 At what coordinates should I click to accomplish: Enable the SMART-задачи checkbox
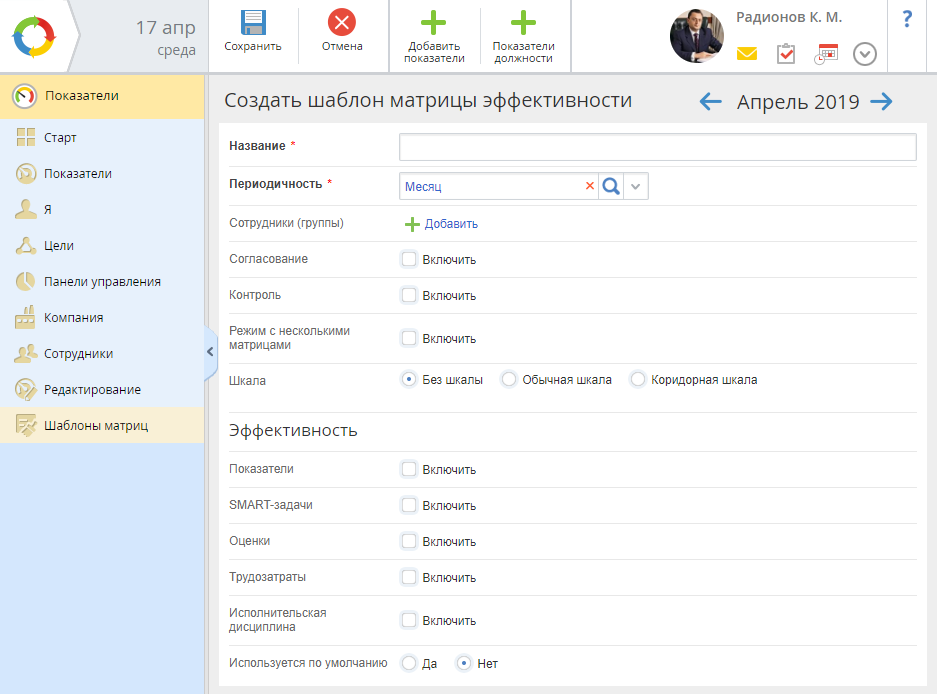coord(409,505)
